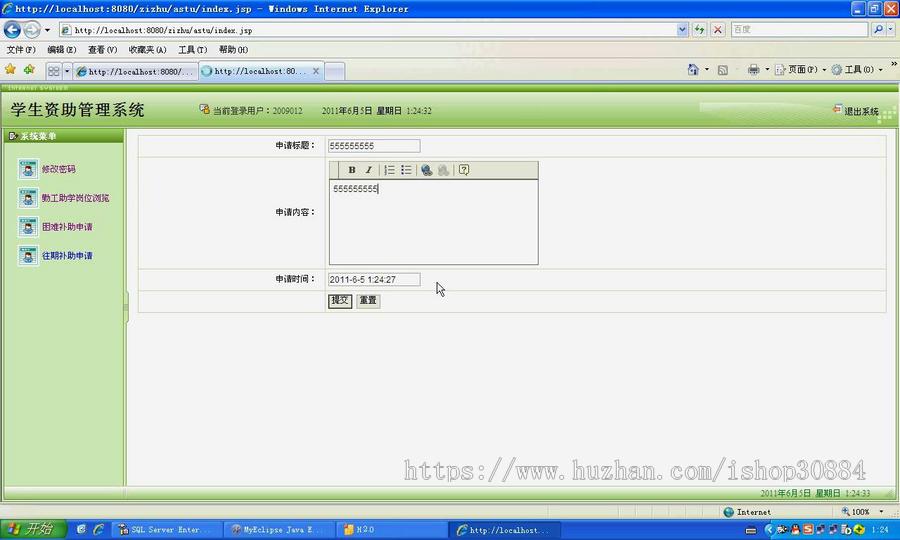
Task: Switch to SQL Server Enterprise taskbar item
Action: point(164,530)
